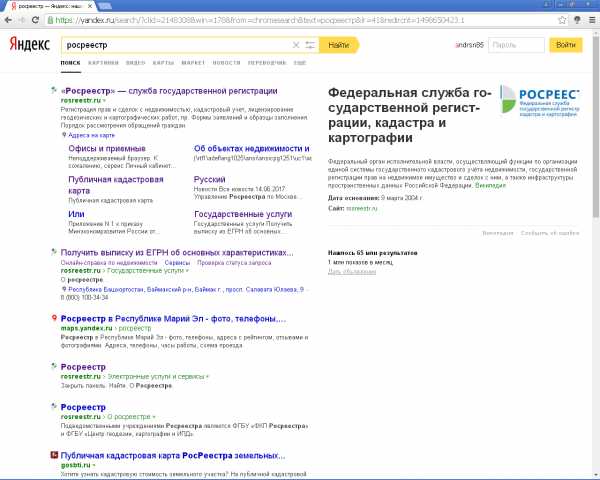Close the росреестр browser tab
The image size is (600, 480).
tap(90, 6)
